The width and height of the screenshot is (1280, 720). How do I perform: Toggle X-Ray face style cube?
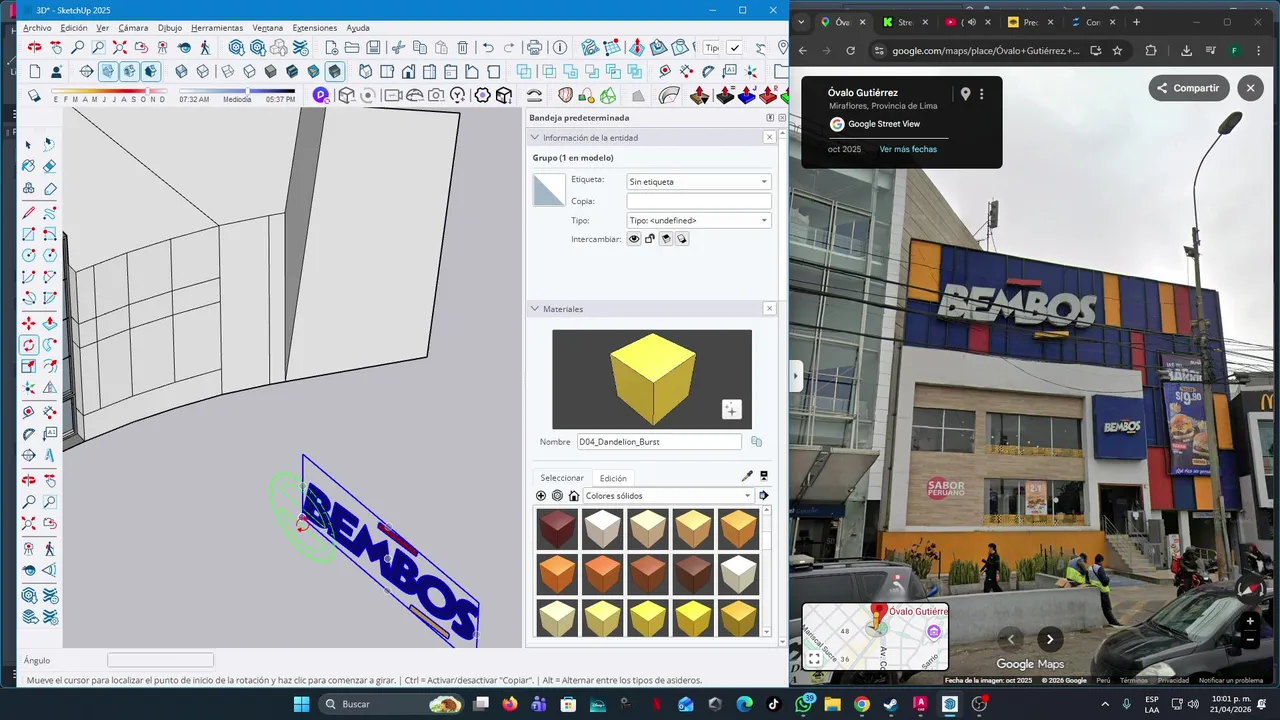click(182, 71)
